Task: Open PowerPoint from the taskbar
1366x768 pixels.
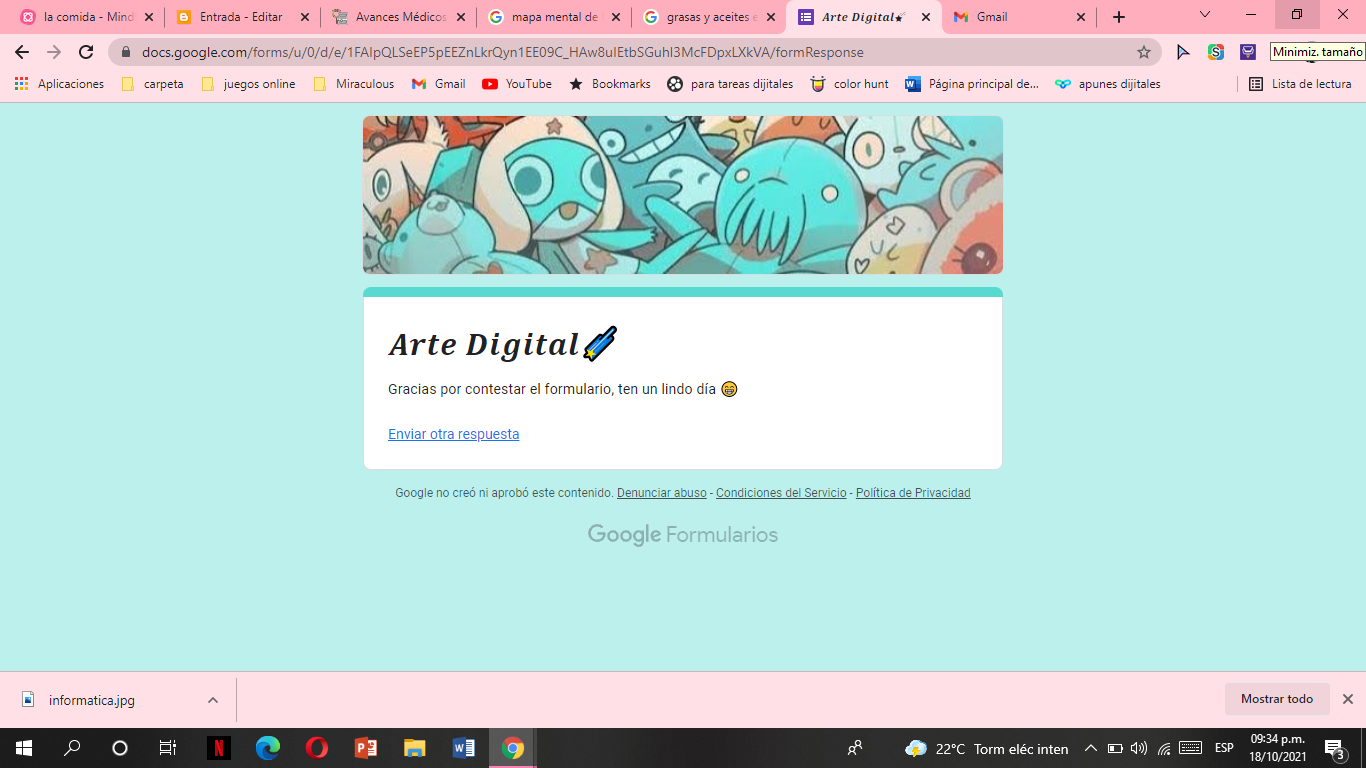Action: (x=366, y=748)
